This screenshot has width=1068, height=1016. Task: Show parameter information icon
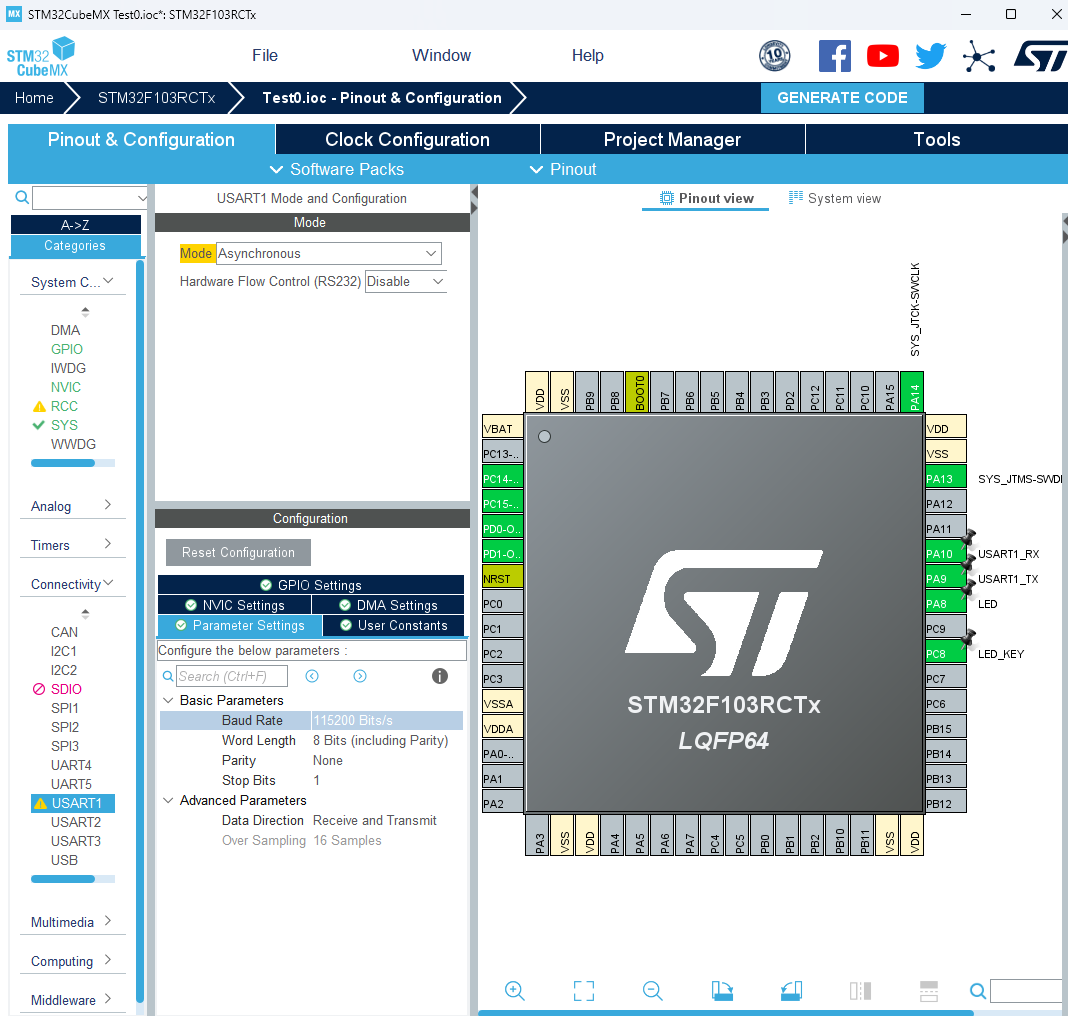click(x=440, y=676)
